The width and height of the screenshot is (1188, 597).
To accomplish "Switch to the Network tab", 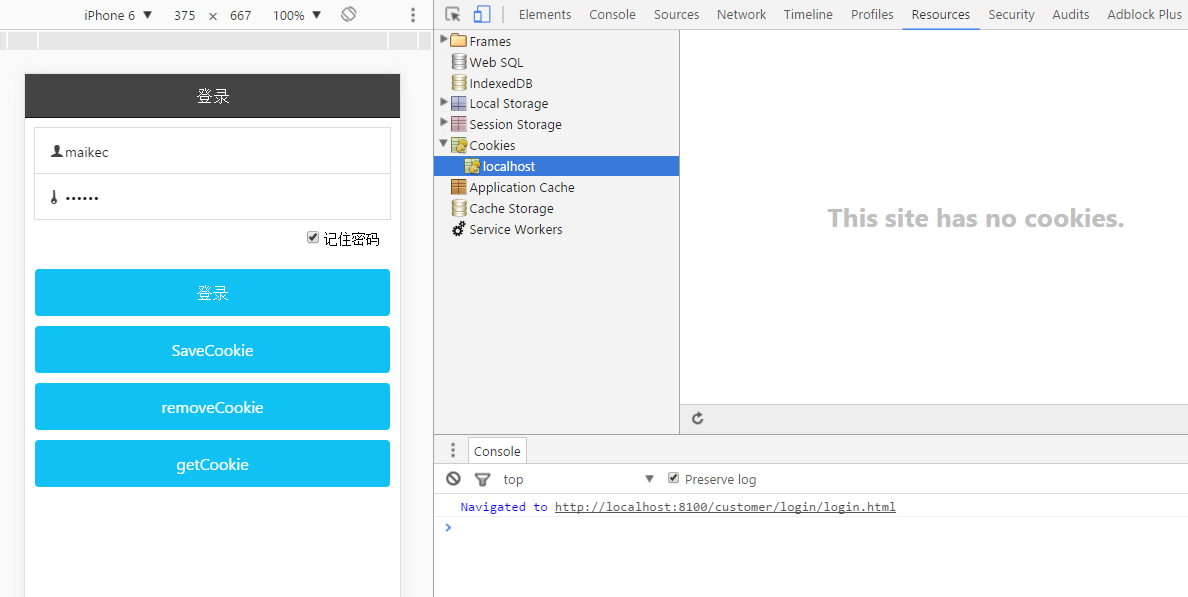I will [x=741, y=14].
